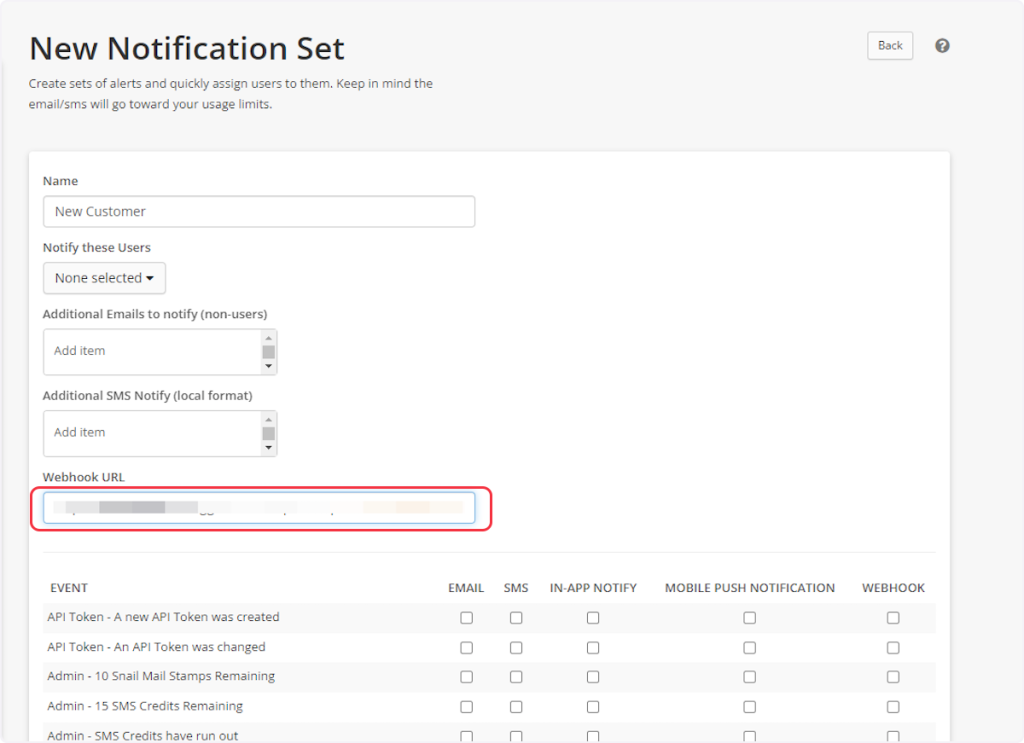Check Mobile Push for 15 SMS Credits Remaining
Image resolution: width=1024 pixels, height=743 pixels.
click(749, 707)
